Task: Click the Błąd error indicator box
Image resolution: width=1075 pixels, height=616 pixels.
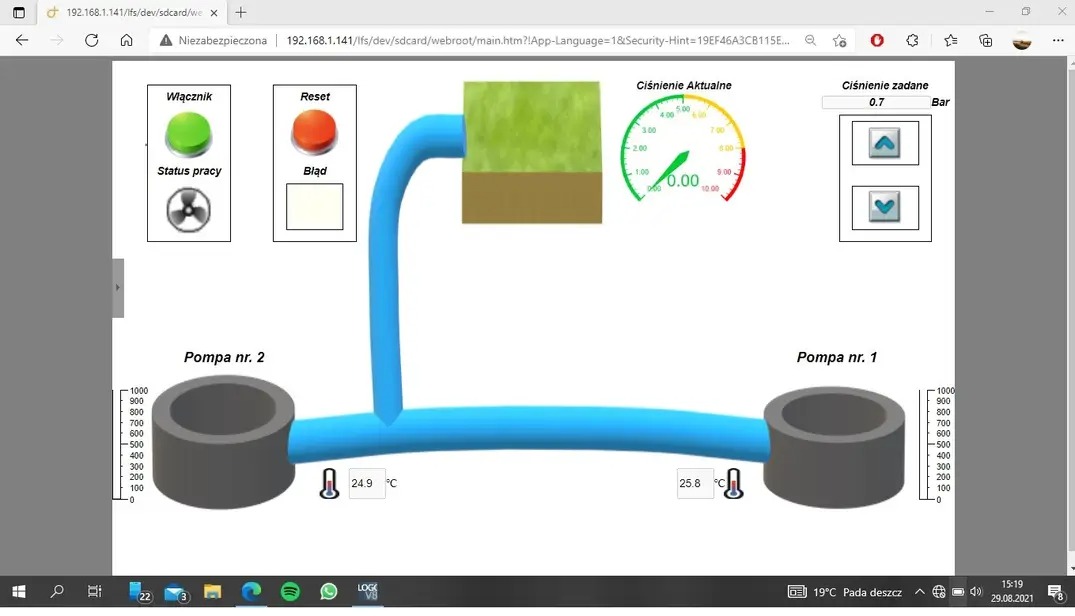Action: point(314,207)
